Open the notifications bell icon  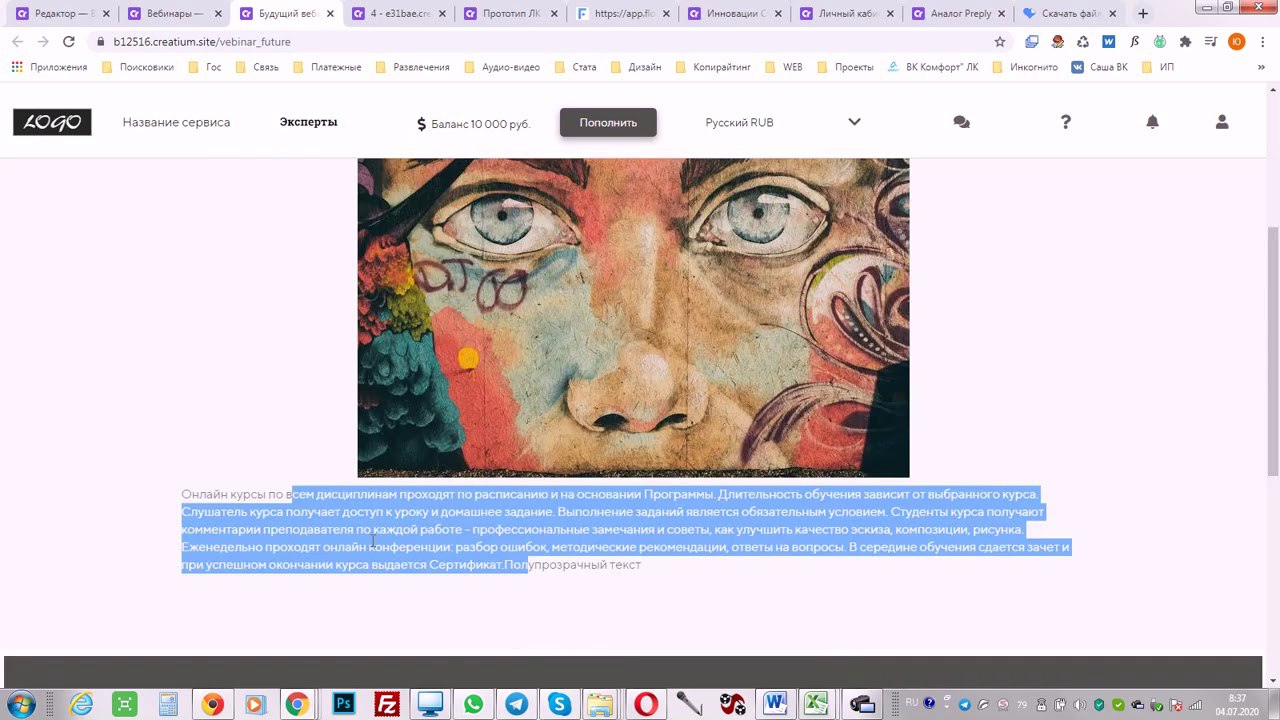(1152, 122)
